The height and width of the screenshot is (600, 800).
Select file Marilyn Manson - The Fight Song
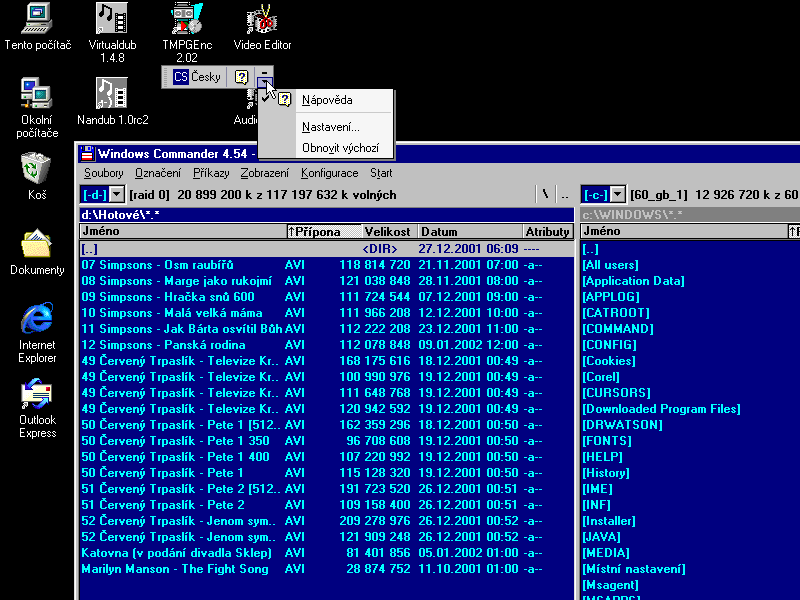click(327, 569)
